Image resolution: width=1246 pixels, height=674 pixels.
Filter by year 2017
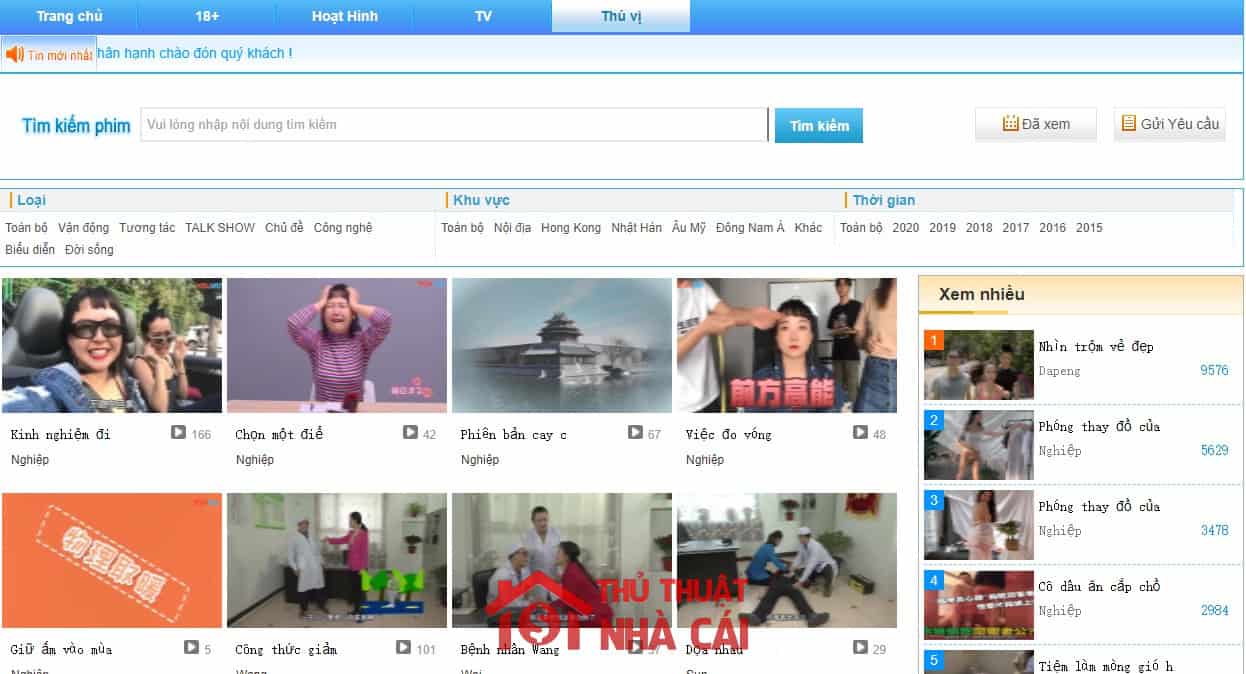coord(1016,228)
